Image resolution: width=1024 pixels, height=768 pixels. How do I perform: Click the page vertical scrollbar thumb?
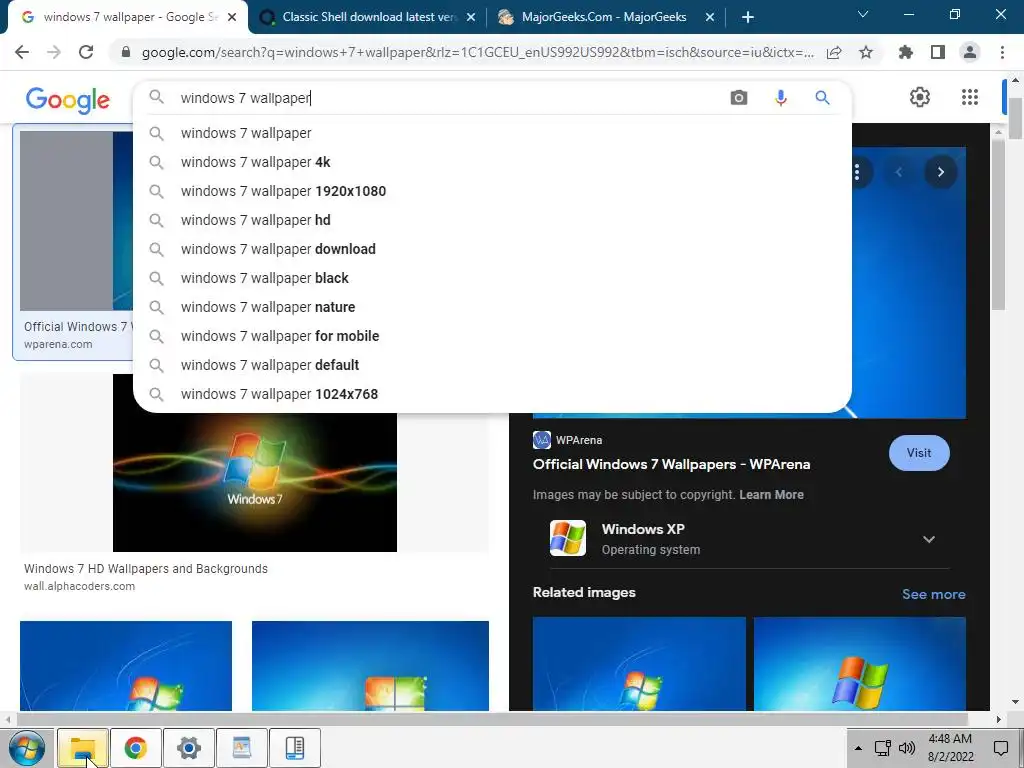point(1015,119)
